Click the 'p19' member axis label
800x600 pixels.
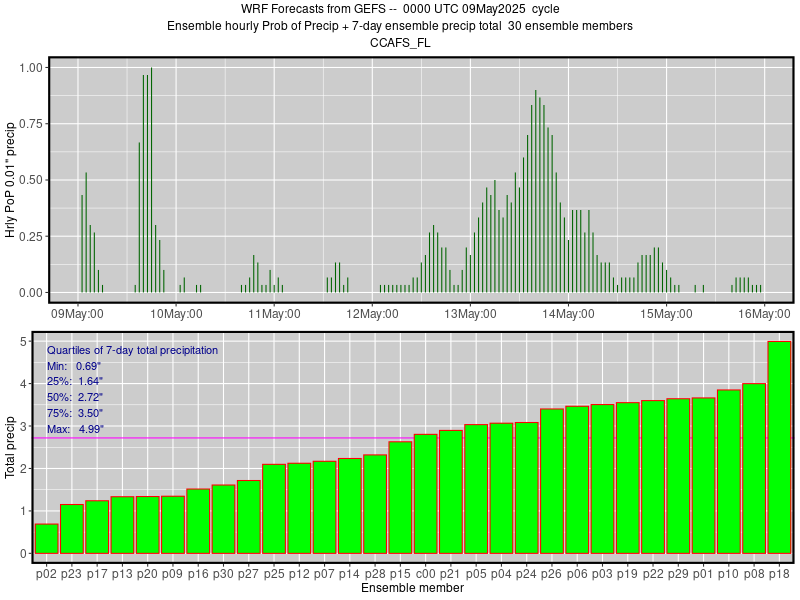(x=627, y=574)
